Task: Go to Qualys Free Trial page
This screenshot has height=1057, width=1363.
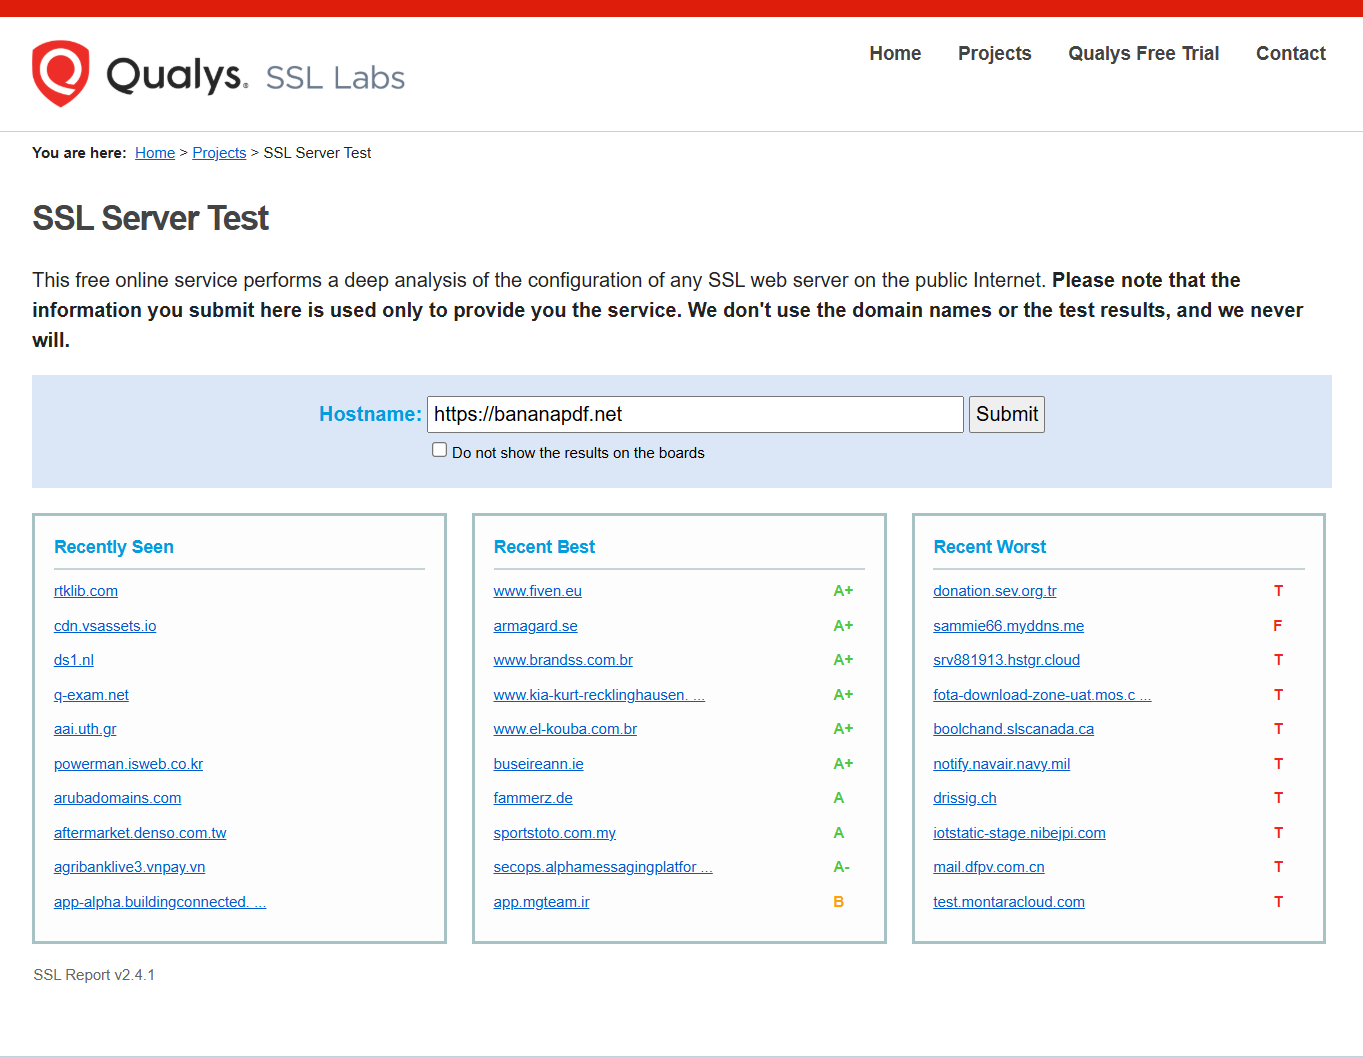Action: pyautogui.click(x=1143, y=54)
